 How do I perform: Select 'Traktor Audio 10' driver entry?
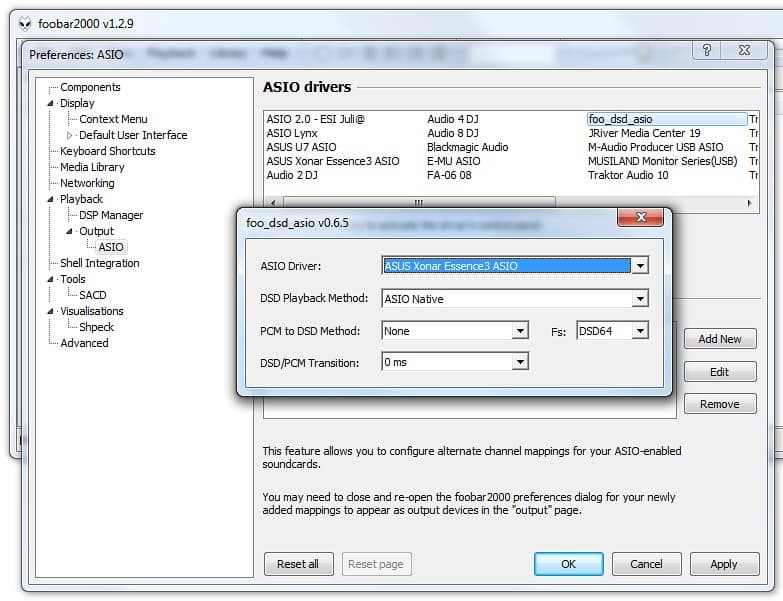pyautogui.click(x=628, y=175)
